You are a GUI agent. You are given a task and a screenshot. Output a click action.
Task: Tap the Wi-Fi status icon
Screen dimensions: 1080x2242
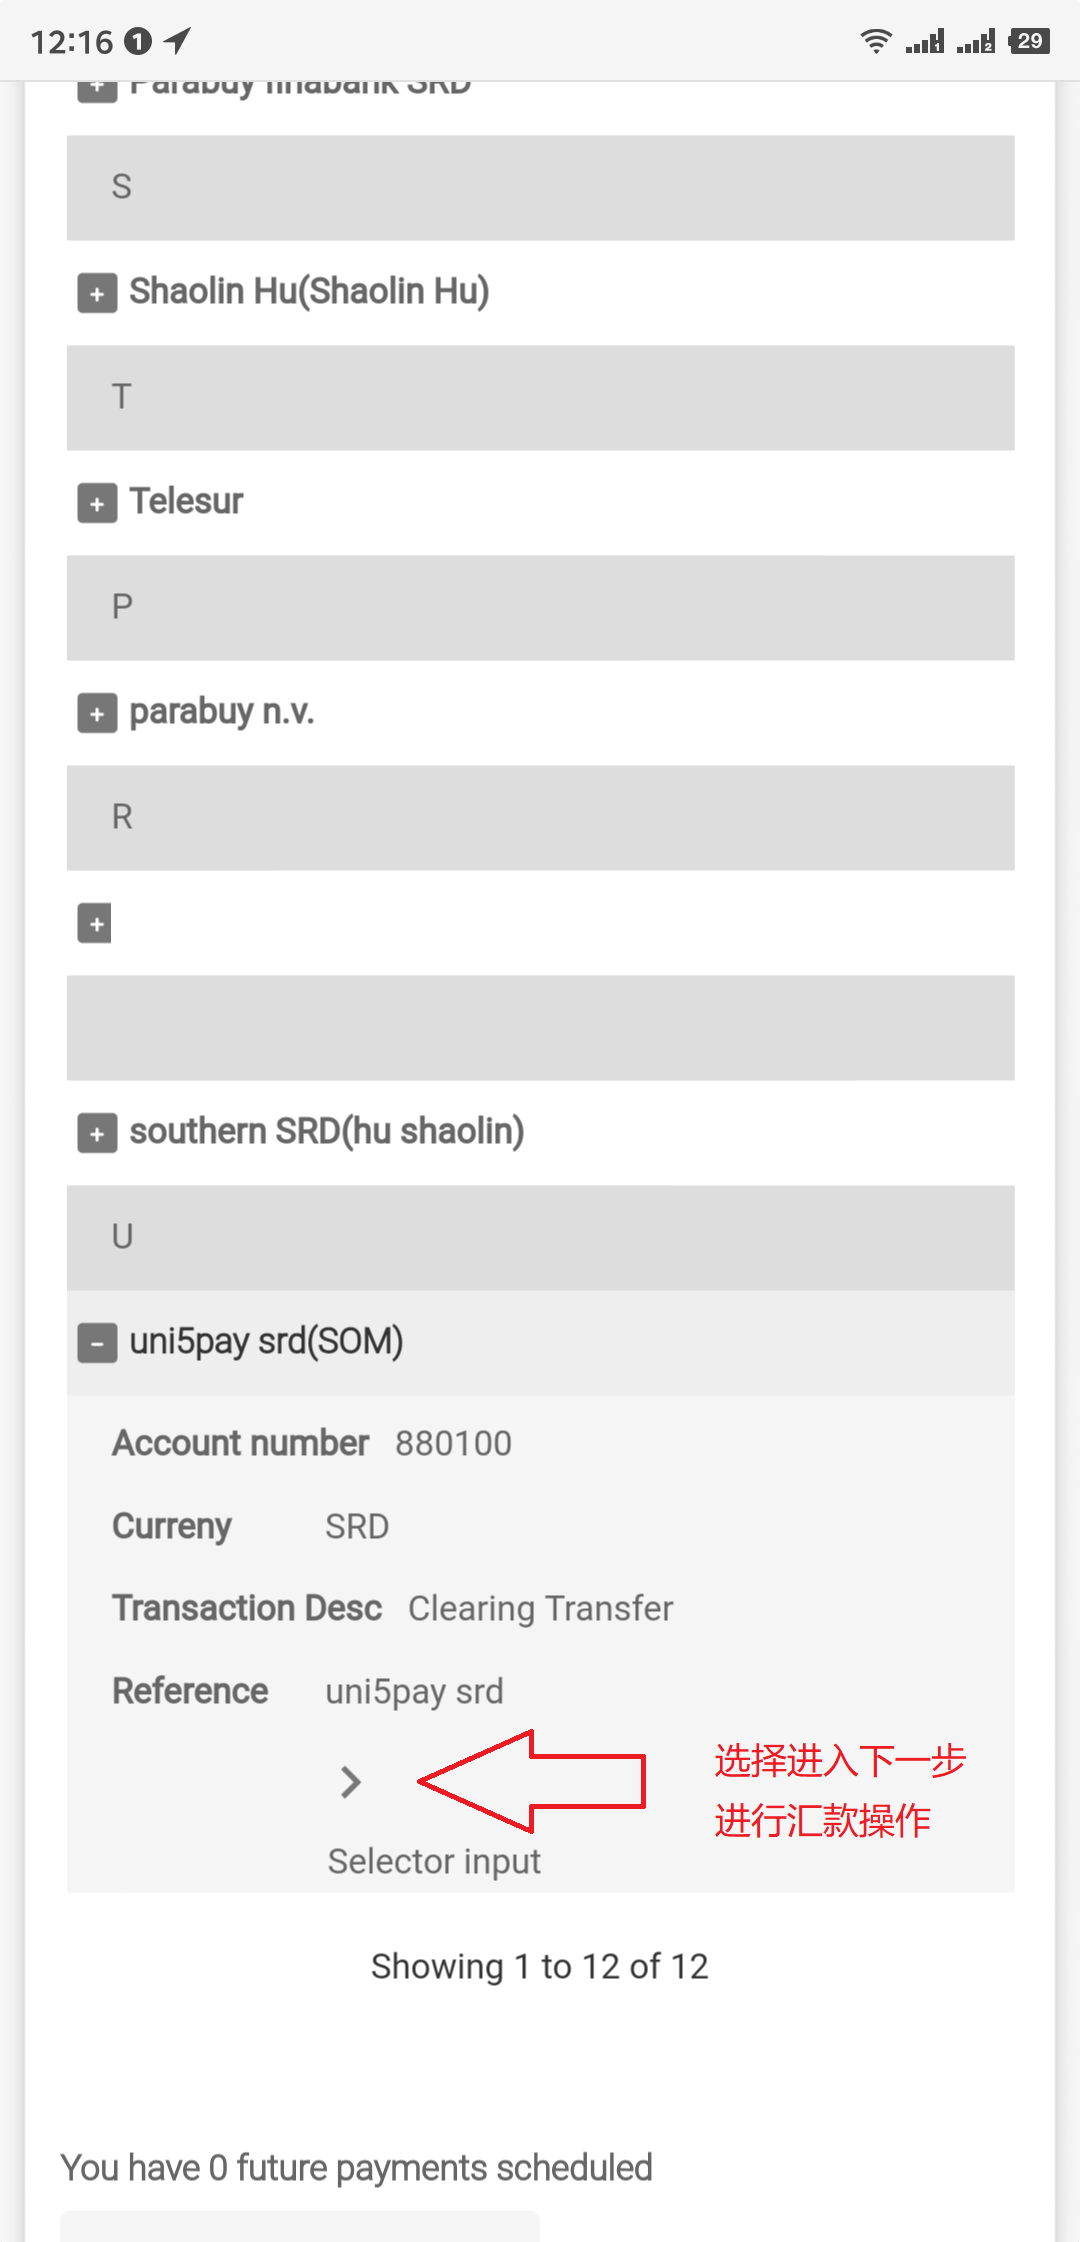(x=876, y=41)
